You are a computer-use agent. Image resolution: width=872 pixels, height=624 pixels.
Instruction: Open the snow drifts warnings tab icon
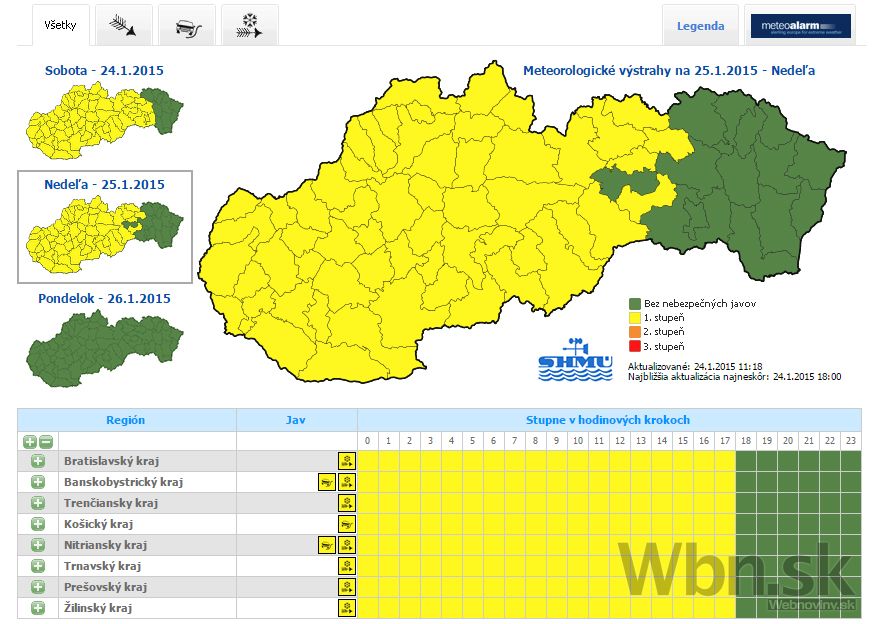tap(250, 25)
